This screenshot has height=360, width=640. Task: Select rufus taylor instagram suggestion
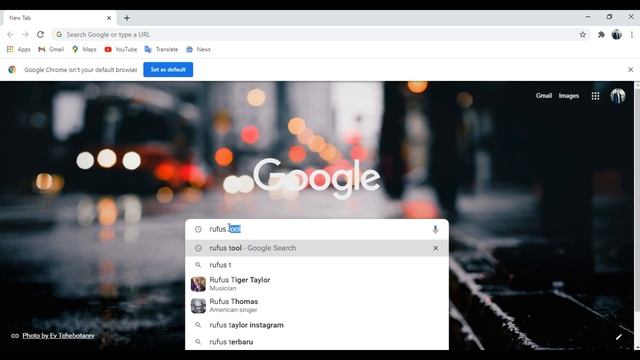click(x=317, y=325)
